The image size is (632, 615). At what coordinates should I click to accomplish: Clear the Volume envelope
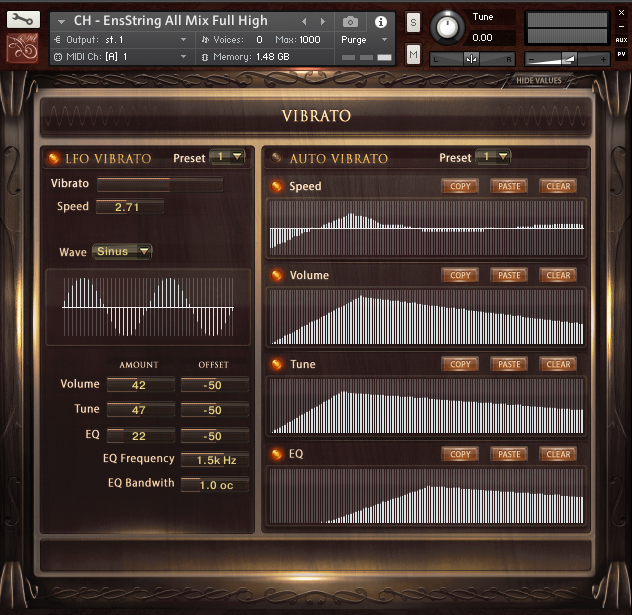[558, 275]
